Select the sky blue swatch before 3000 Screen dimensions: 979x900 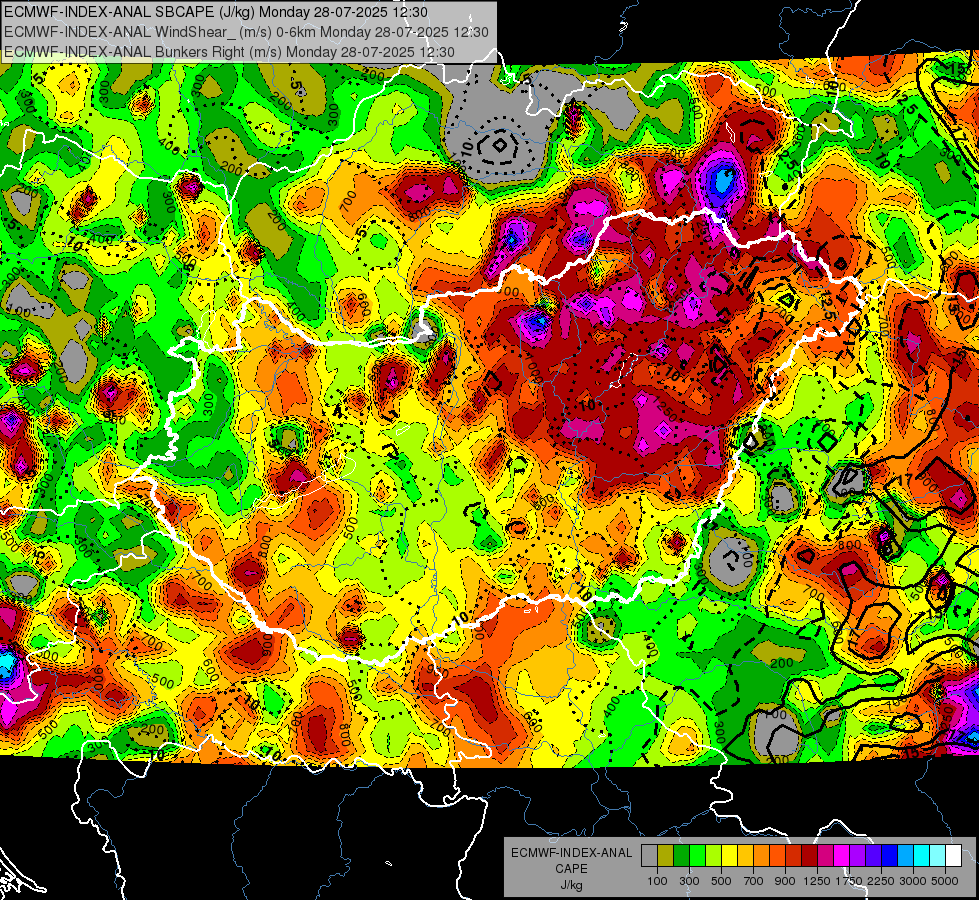tap(905, 856)
